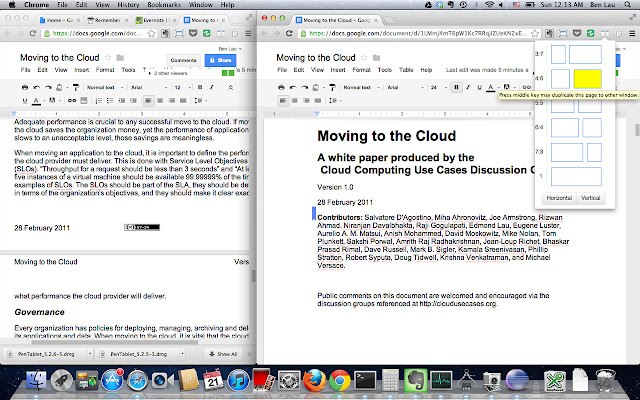Image resolution: width=640 pixels, height=400 pixels.
Task: Open folder icon beside title in left window
Action: [x=120, y=58]
